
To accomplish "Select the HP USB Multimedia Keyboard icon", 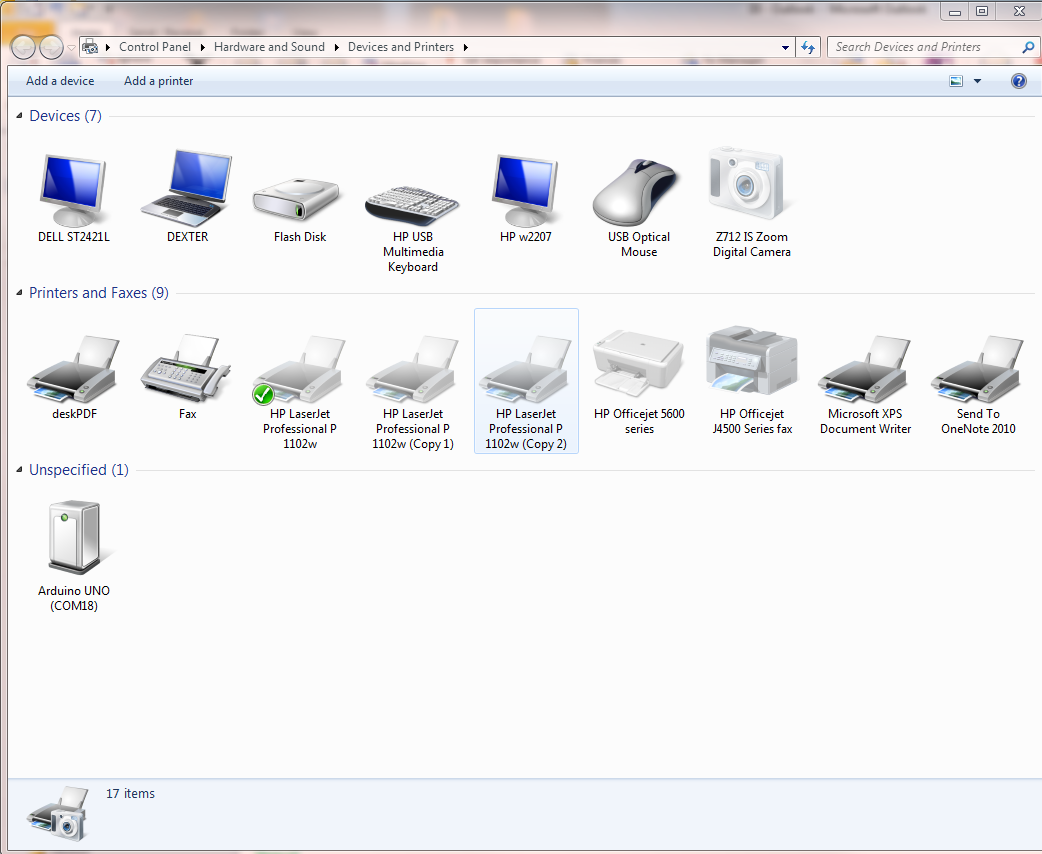I will tap(412, 205).
